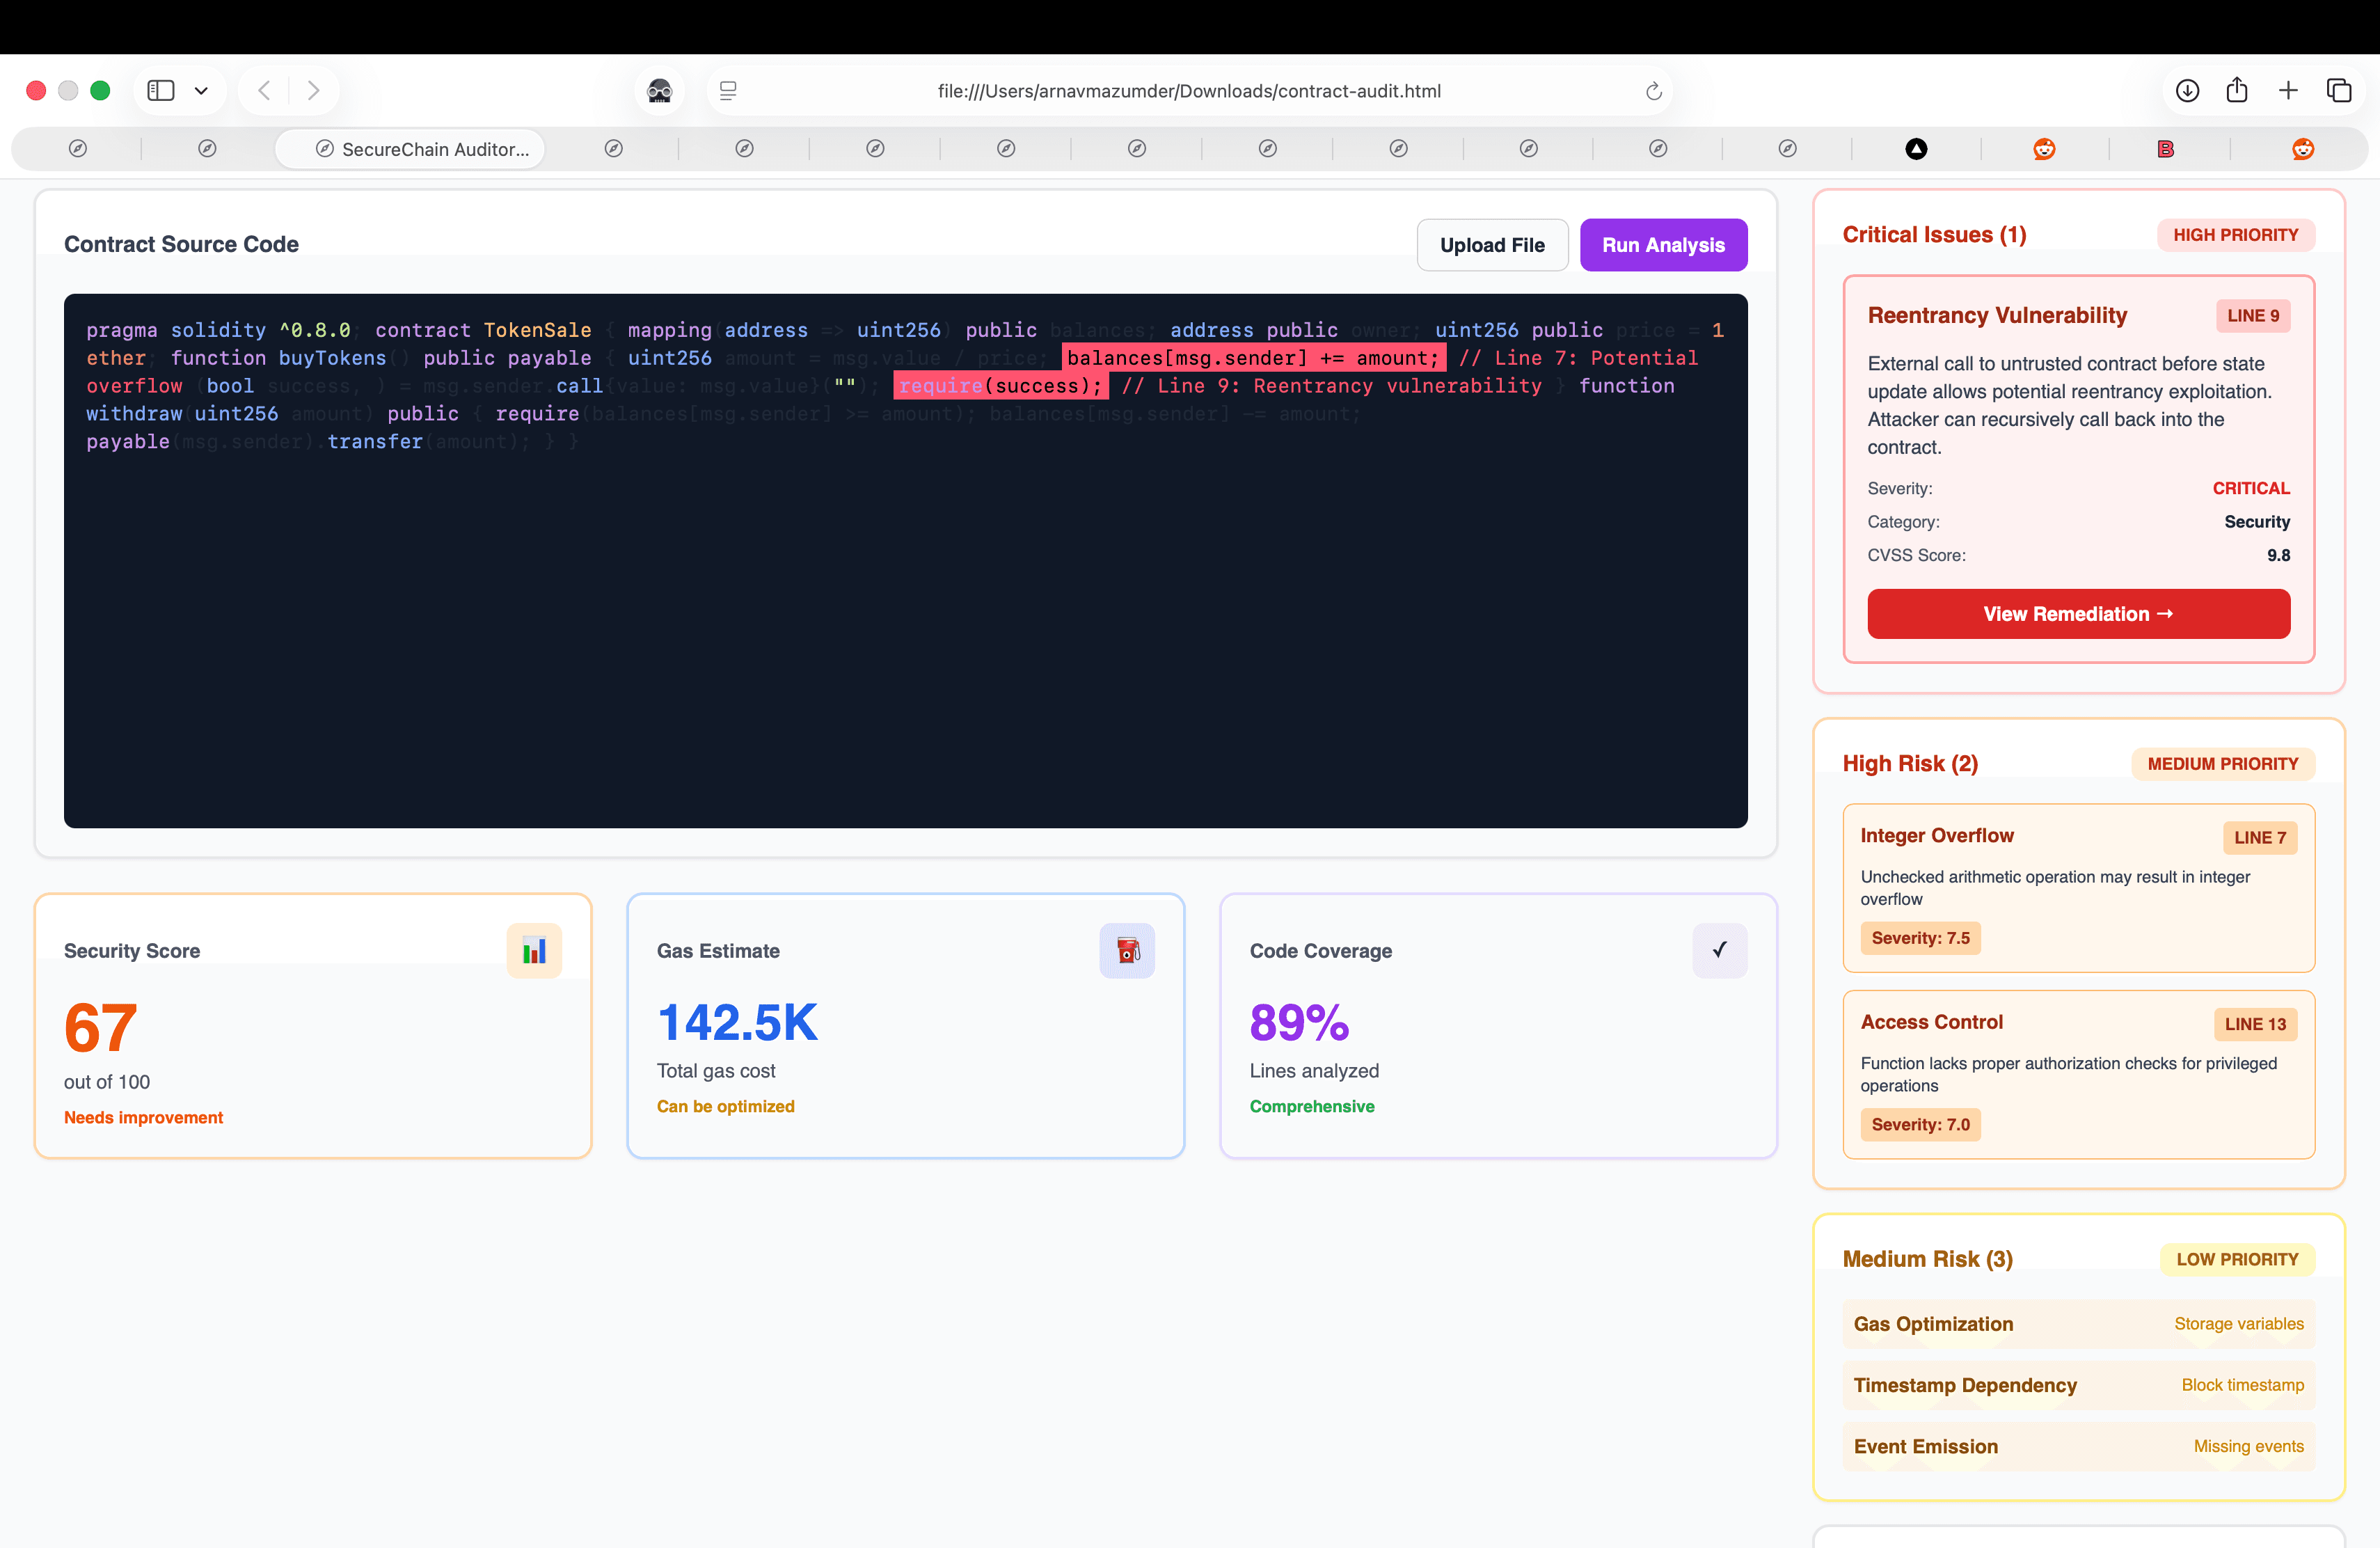Click the bar chart icon on Security Score card
This screenshot has height=1548, width=2380.
tap(534, 950)
